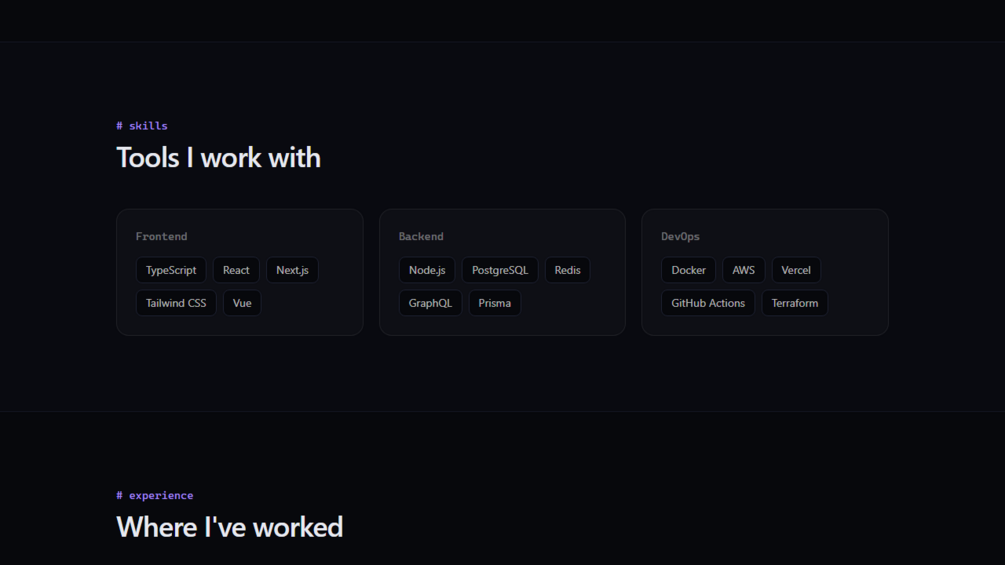This screenshot has height=565, width=1005.
Task: Click the Vercel skill tag
Action: [796, 270]
